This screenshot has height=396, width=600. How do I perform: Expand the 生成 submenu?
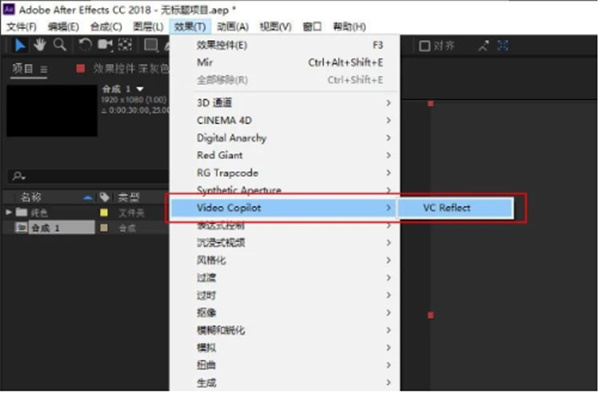(285, 383)
